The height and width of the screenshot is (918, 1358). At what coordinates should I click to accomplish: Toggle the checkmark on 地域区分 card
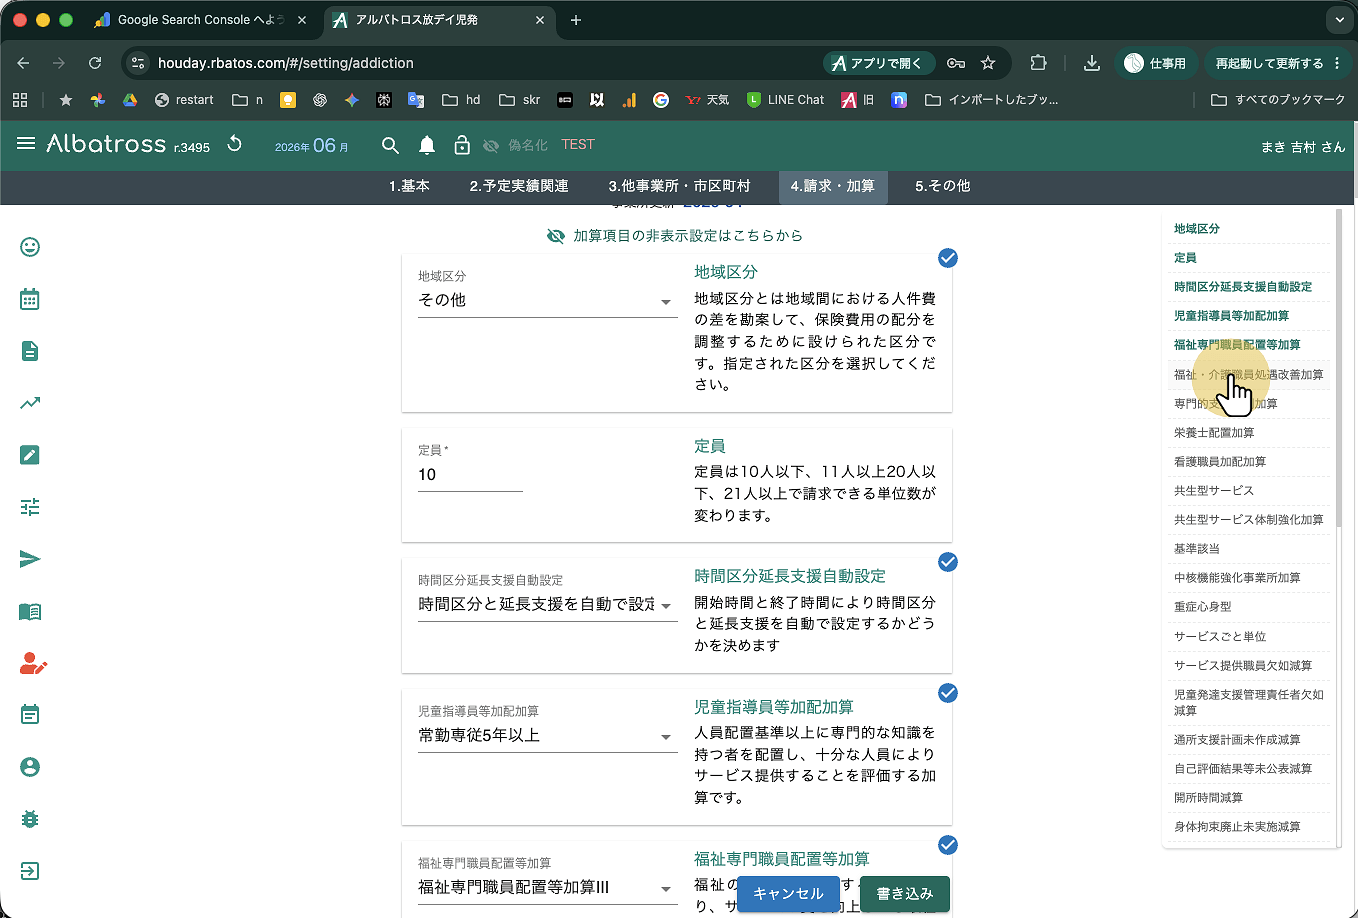point(948,258)
